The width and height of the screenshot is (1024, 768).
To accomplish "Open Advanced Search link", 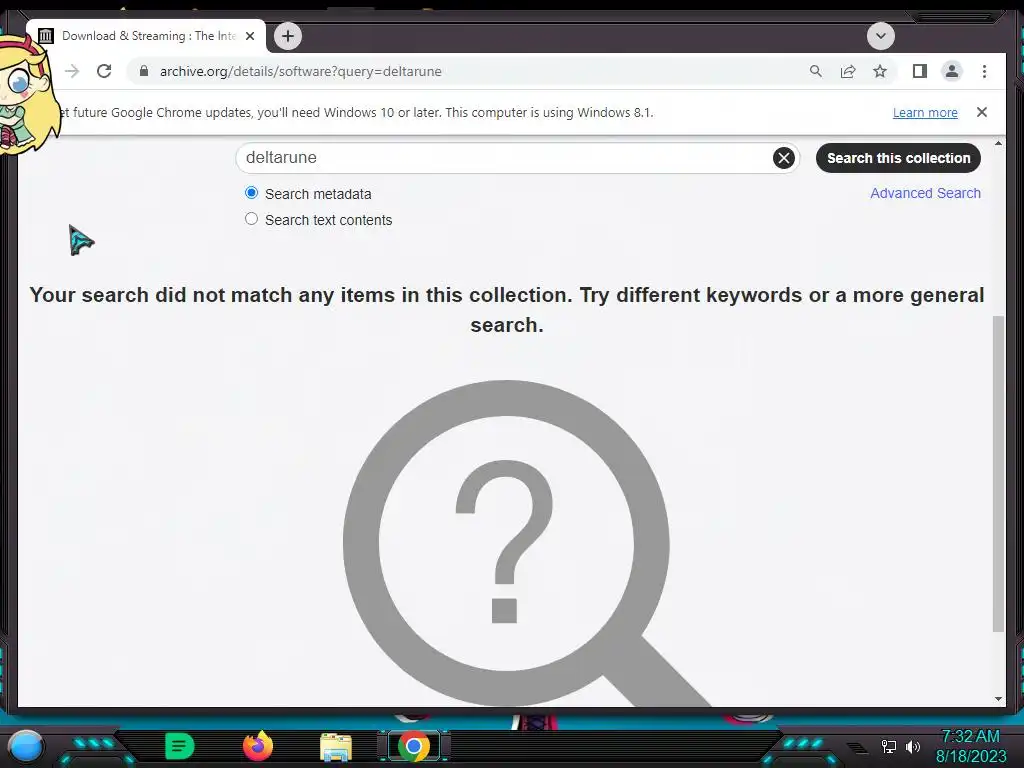I will 925,193.
